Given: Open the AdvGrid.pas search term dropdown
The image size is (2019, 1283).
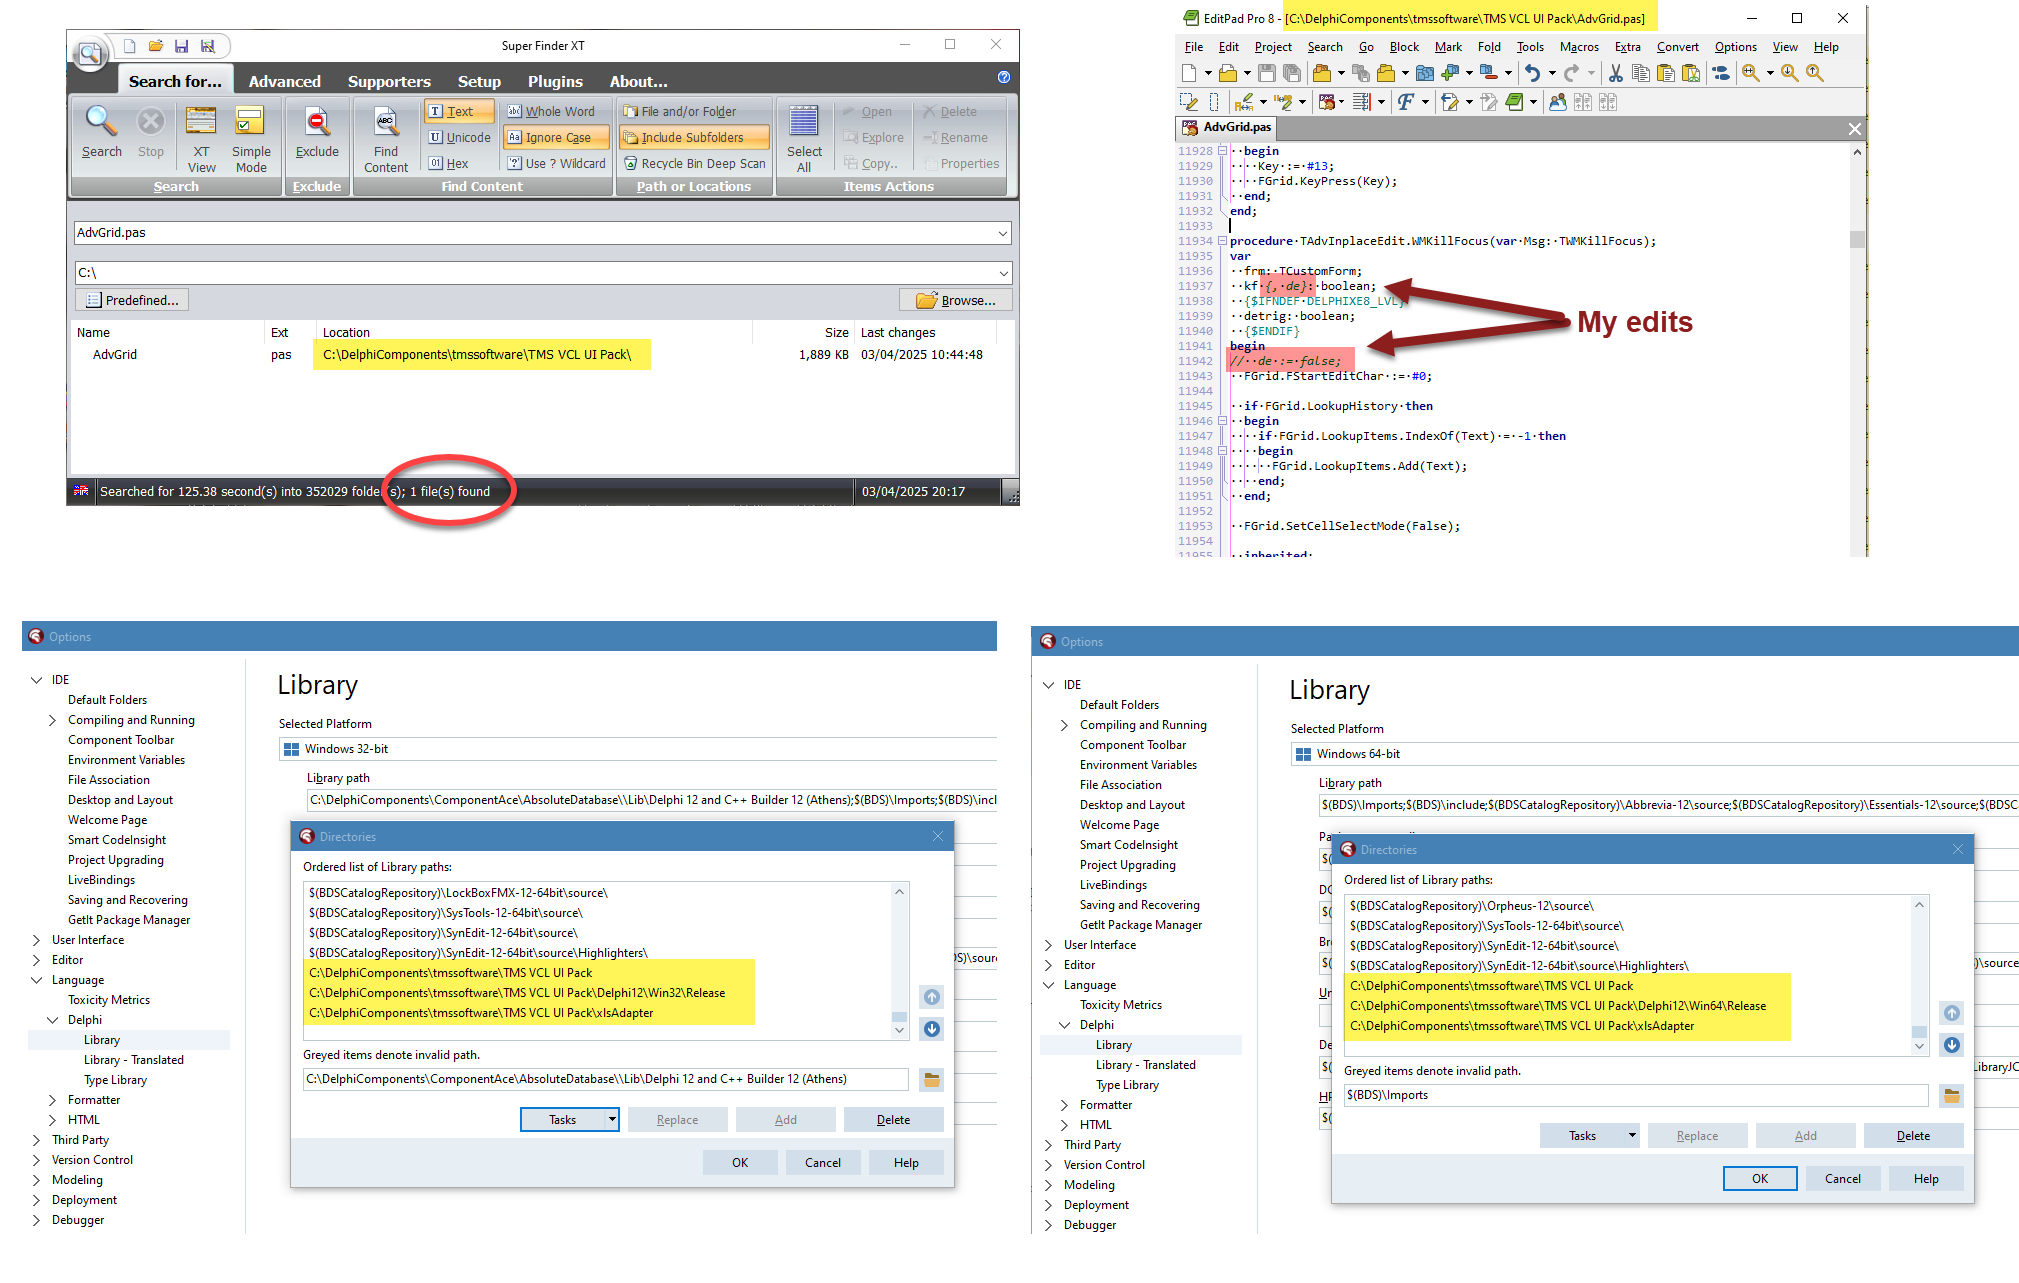Looking at the screenshot, I should tap(1002, 233).
